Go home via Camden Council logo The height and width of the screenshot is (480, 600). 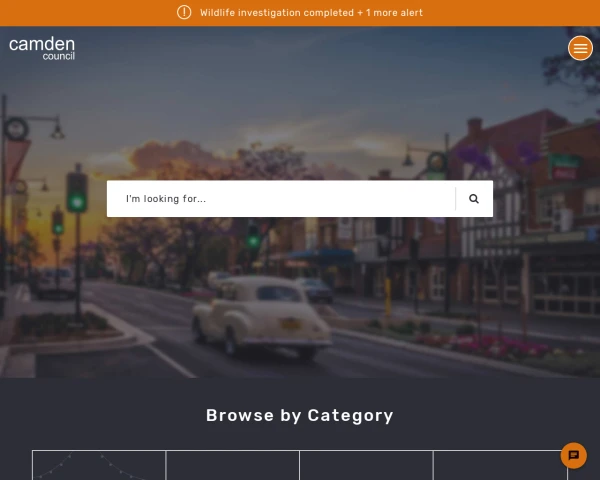pos(42,48)
